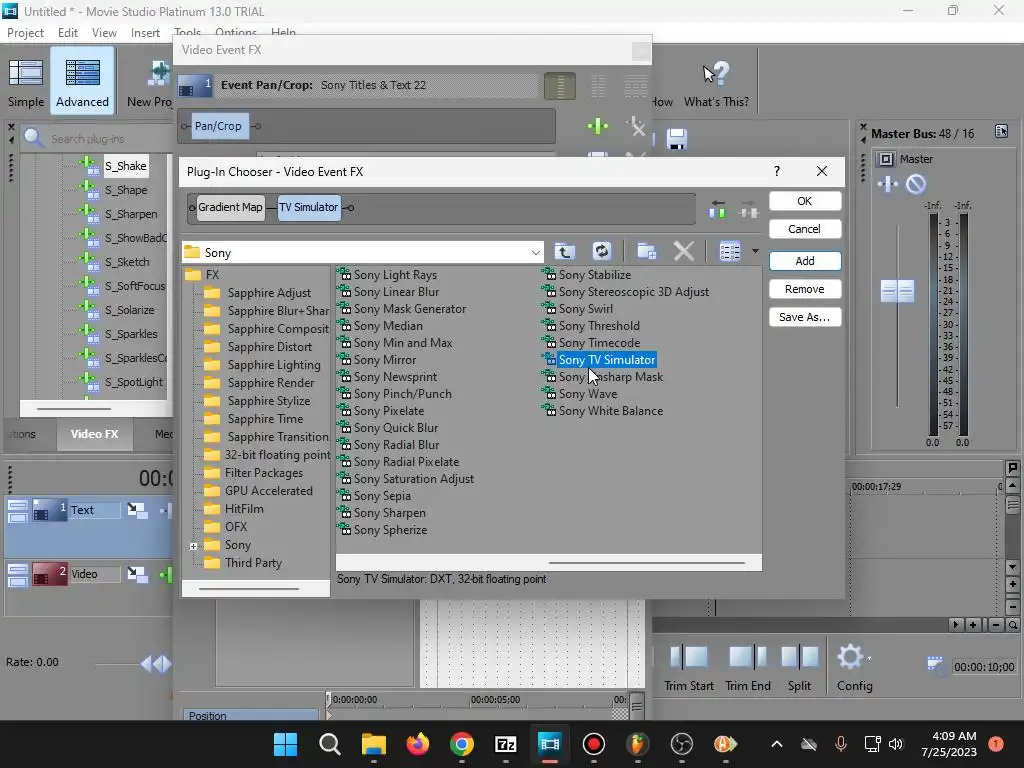Click the timeline zoom-in plus button
1024x768 pixels.
(x=973, y=625)
